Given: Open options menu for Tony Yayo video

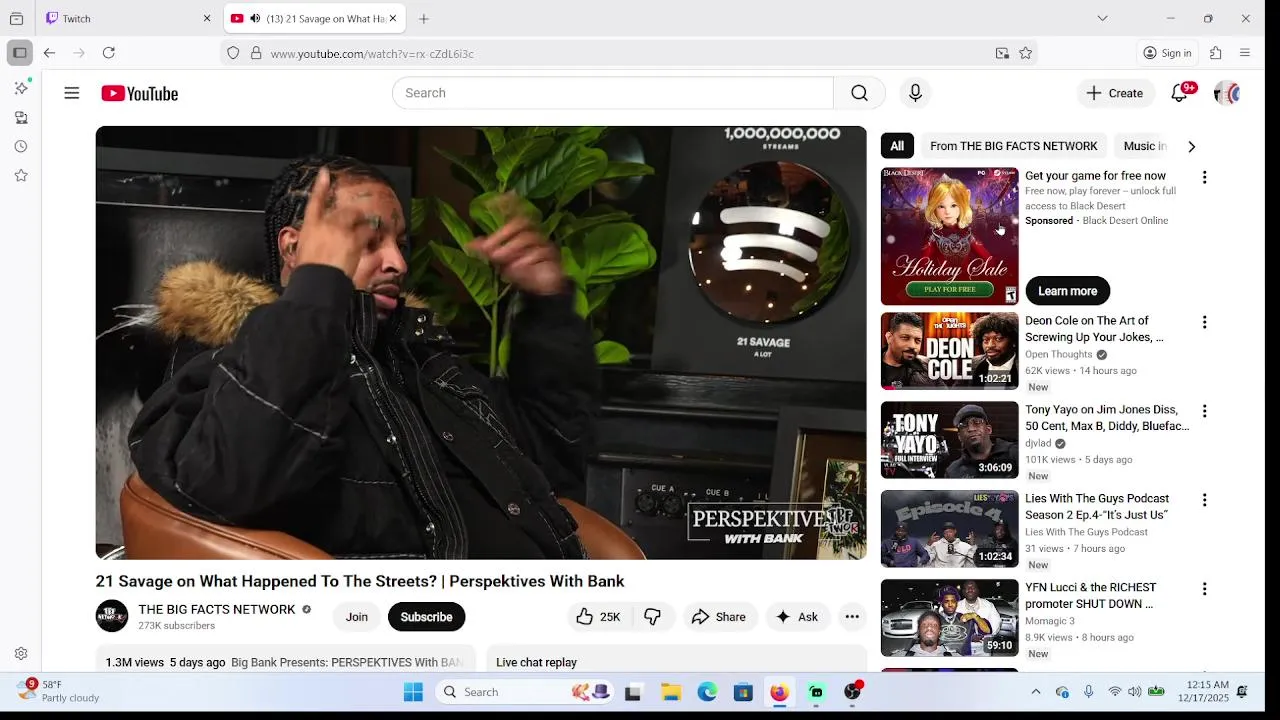Looking at the screenshot, I should pos(1204,411).
